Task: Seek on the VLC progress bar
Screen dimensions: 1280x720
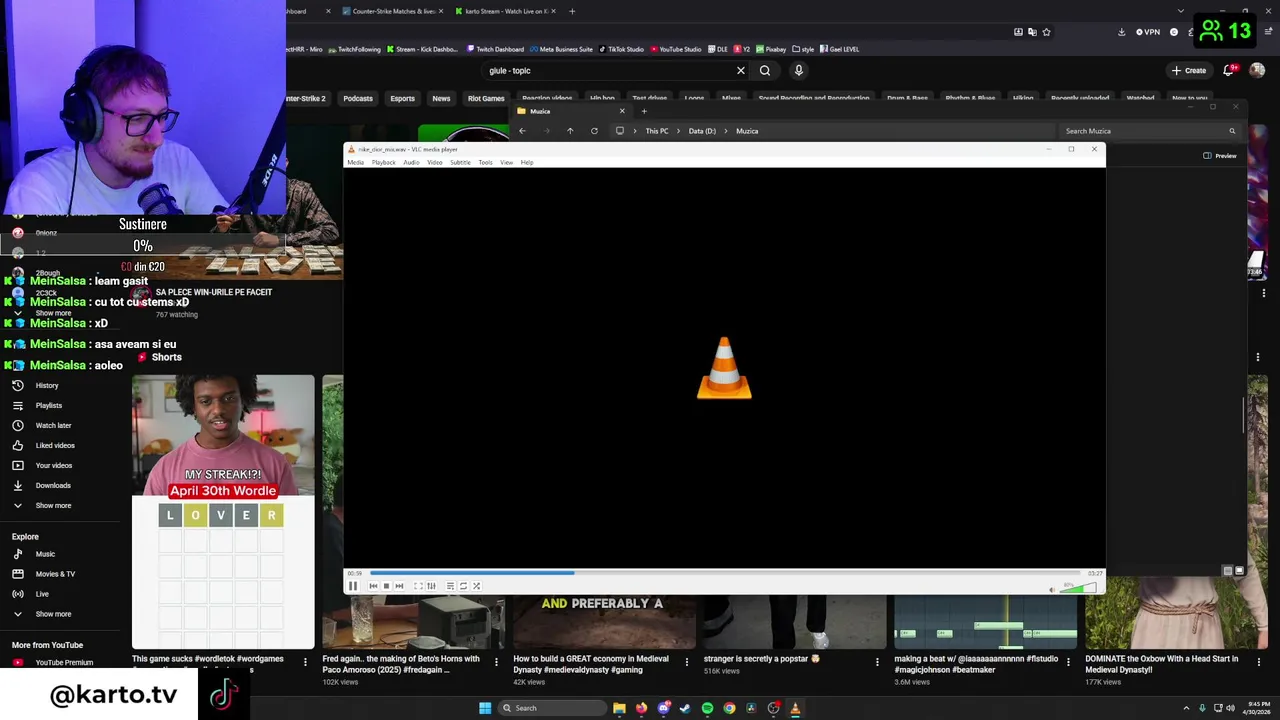Action: tap(725, 573)
